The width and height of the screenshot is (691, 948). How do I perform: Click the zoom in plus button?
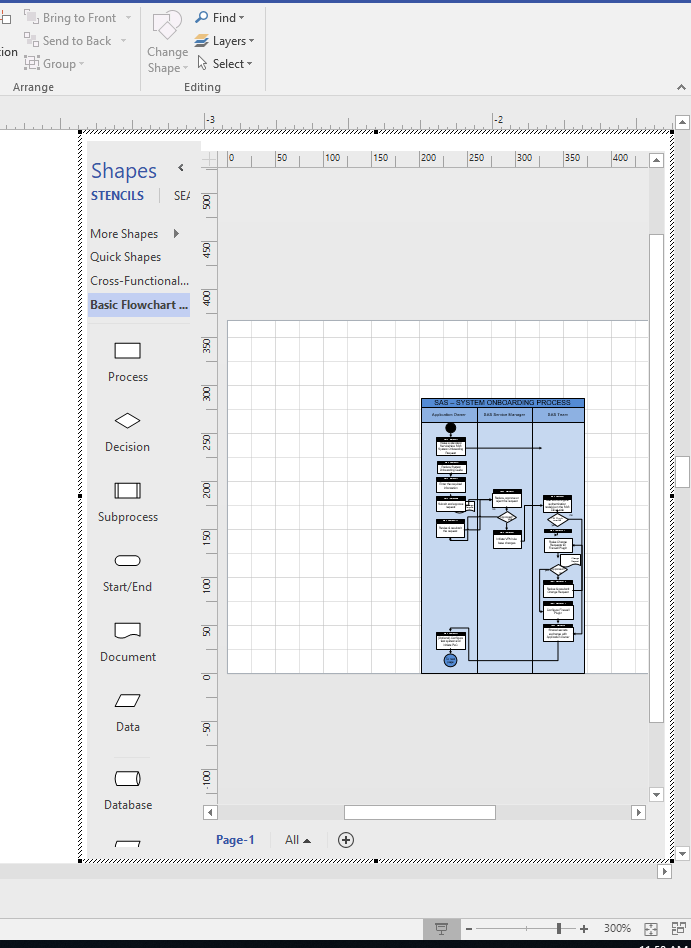584,929
